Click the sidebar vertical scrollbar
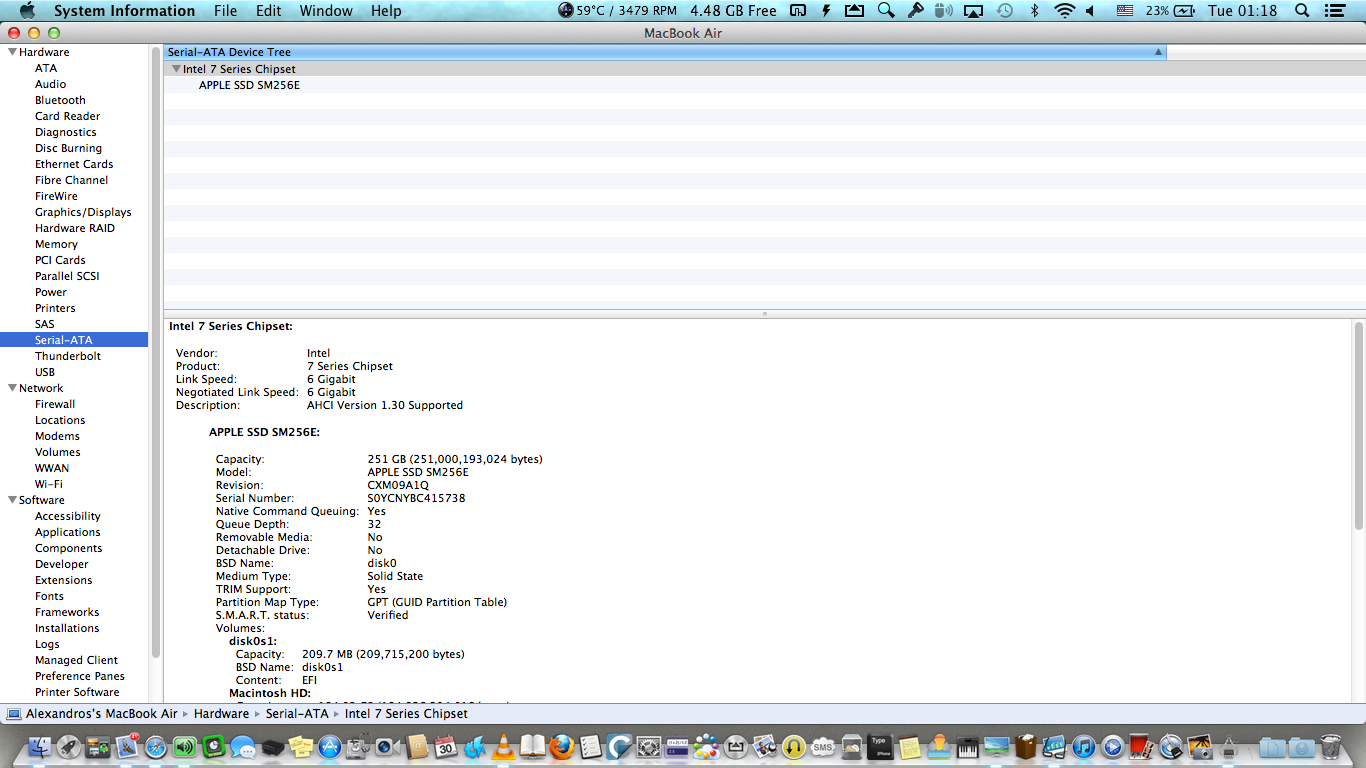Image resolution: width=1366 pixels, height=768 pixels. point(155,350)
